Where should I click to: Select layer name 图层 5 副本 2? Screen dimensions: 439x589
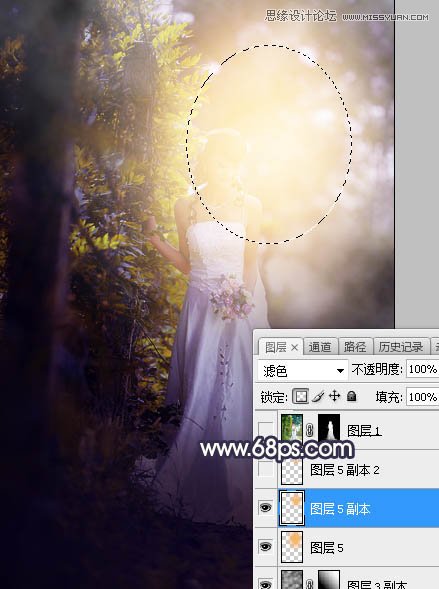point(345,470)
